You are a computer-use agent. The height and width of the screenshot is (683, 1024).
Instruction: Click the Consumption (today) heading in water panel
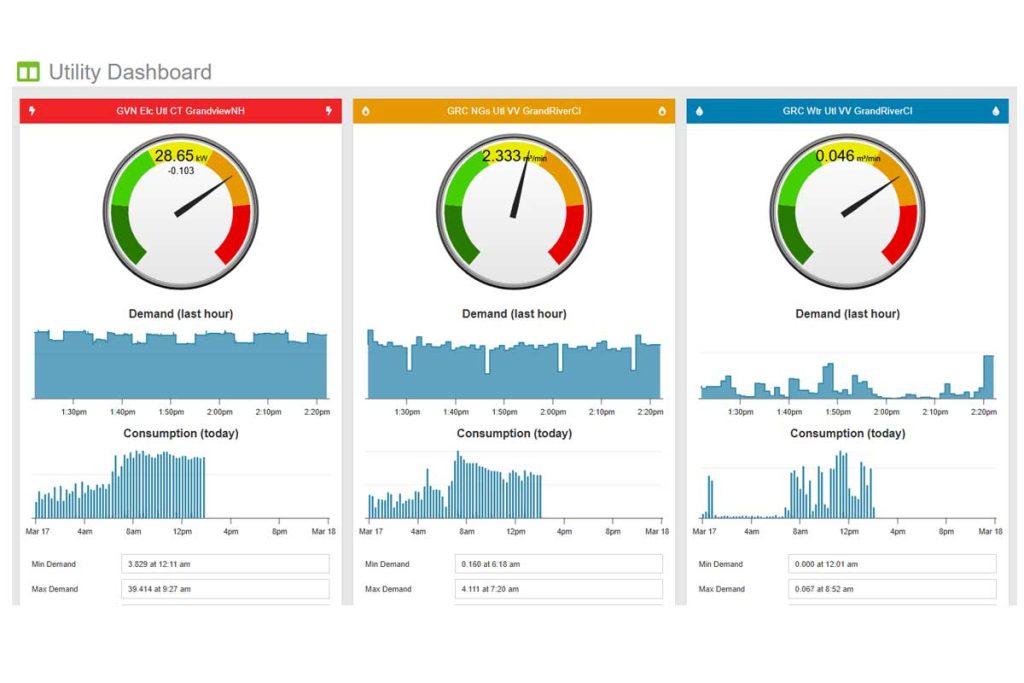(x=848, y=434)
